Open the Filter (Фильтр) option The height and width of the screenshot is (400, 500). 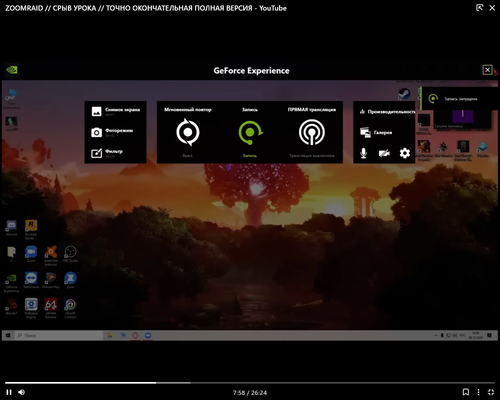click(x=107, y=153)
